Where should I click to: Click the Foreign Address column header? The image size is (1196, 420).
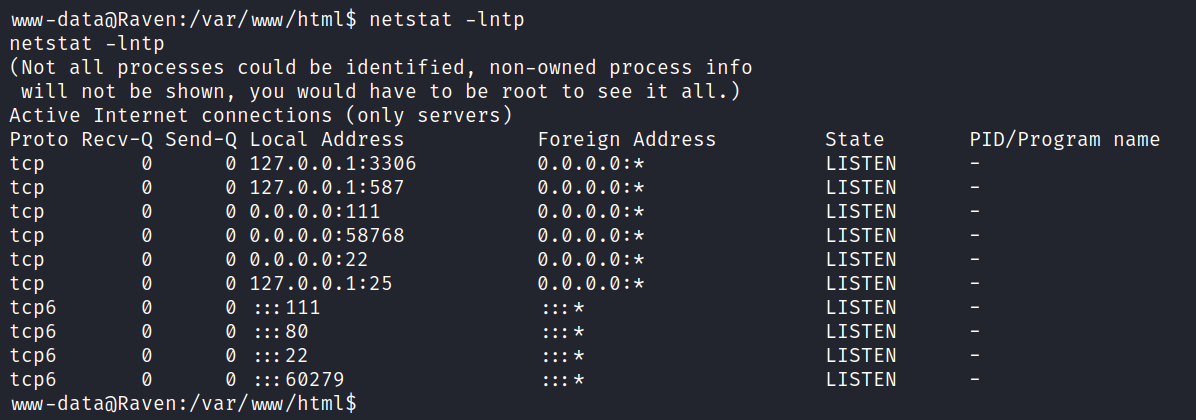click(627, 140)
